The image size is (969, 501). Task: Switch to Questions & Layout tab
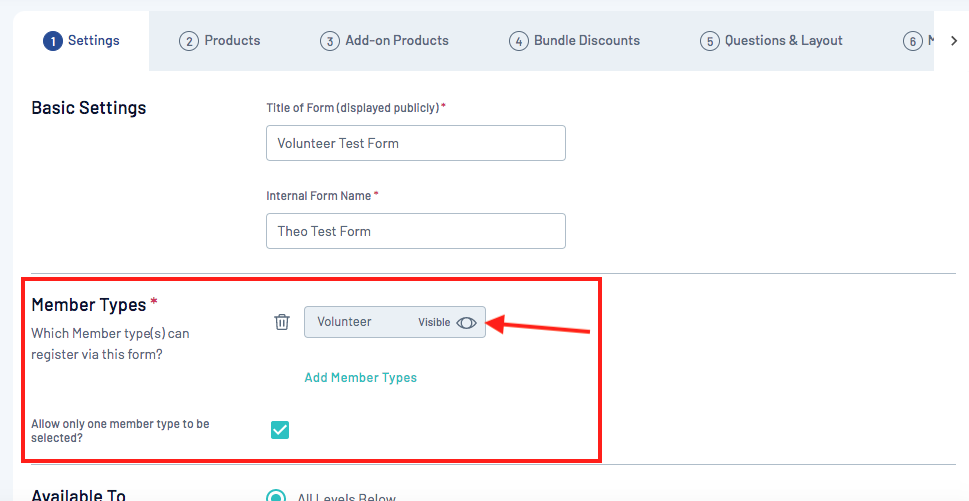pyautogui.click(x=771, y=41)
